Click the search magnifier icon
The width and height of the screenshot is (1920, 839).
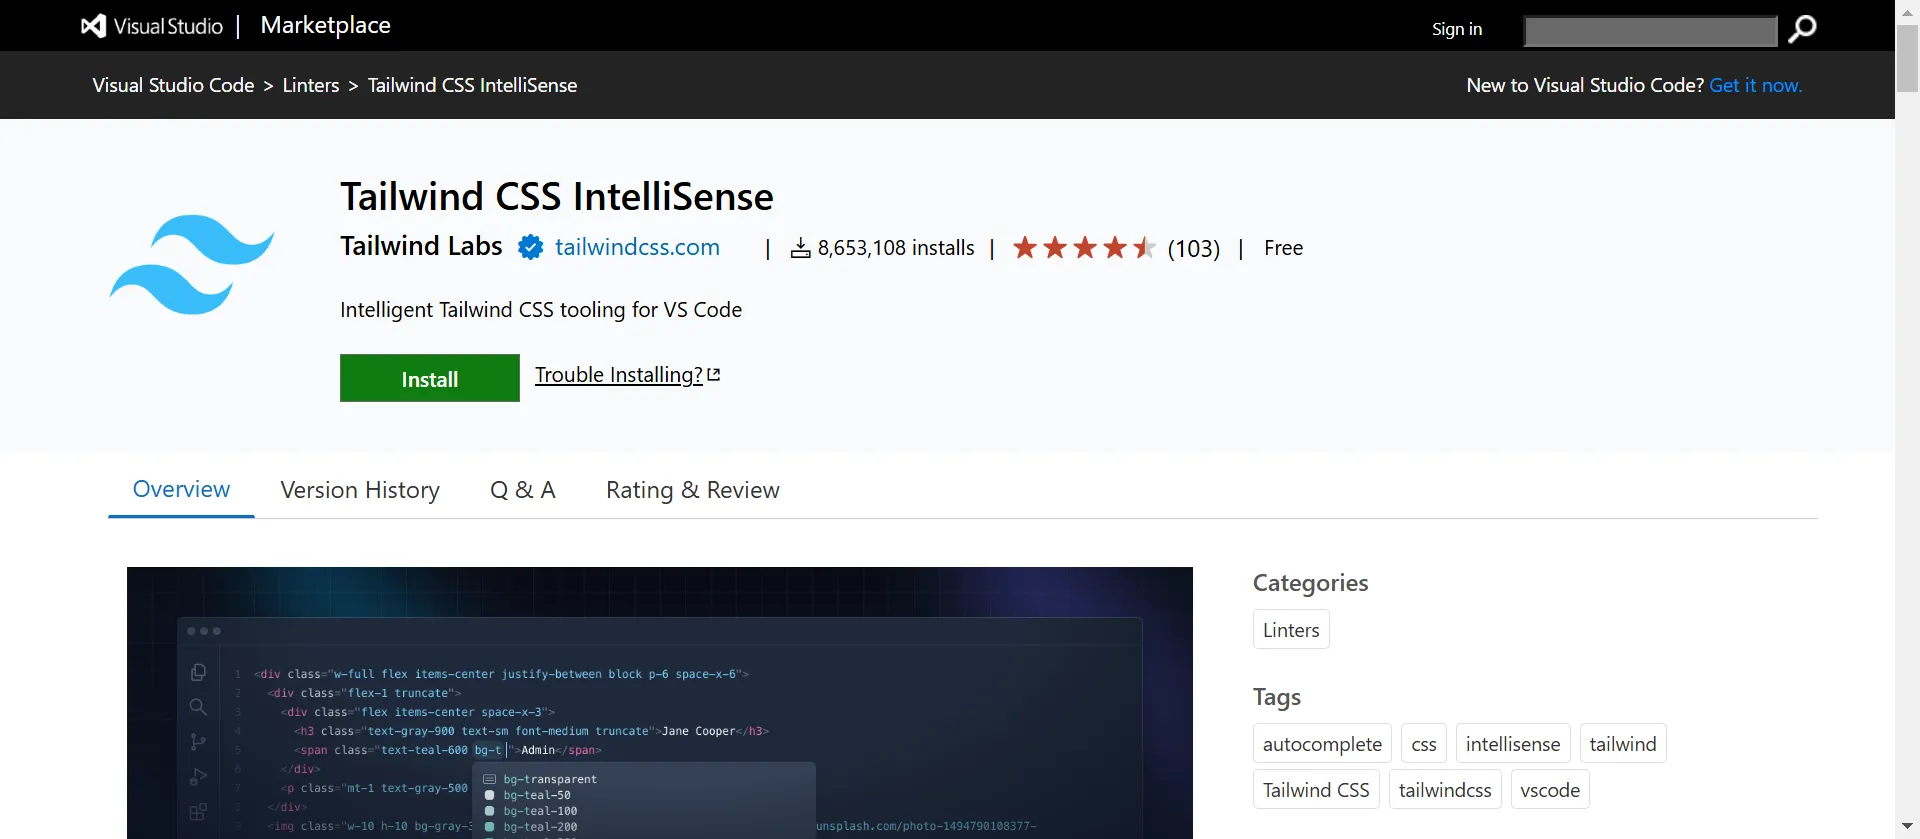1802,29
